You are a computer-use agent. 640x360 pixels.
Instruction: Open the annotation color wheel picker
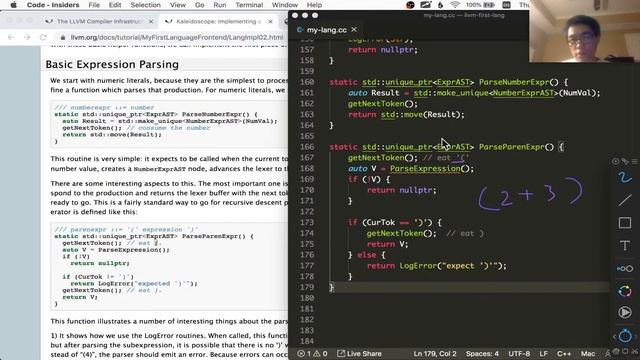624,291
